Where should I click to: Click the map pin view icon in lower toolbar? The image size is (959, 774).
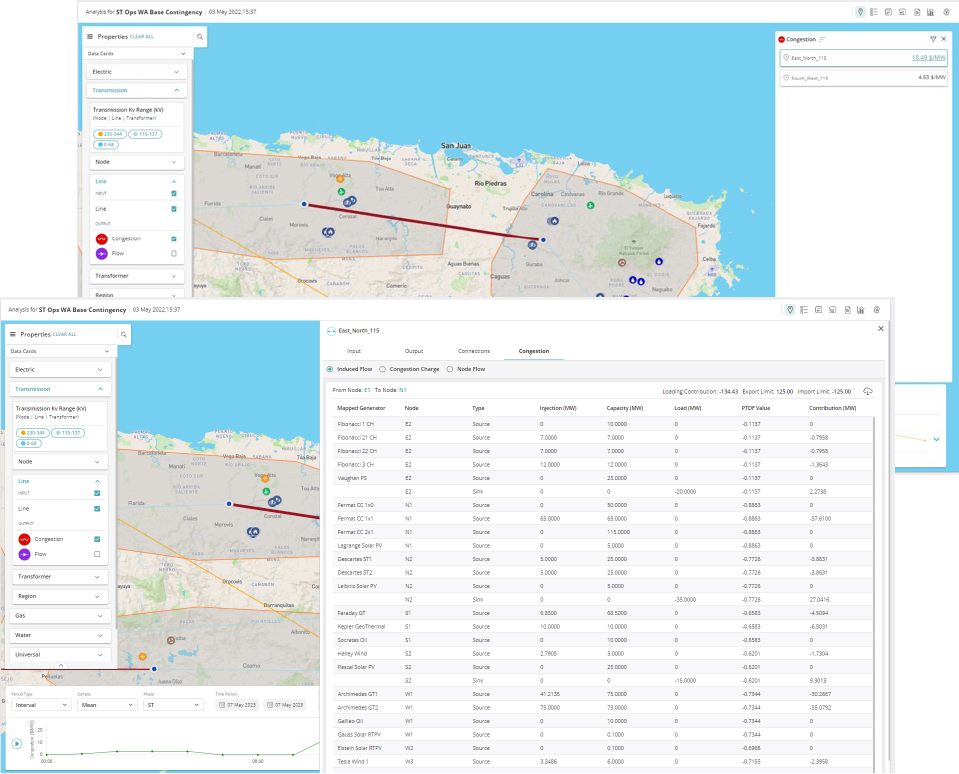tap(790, 310)
